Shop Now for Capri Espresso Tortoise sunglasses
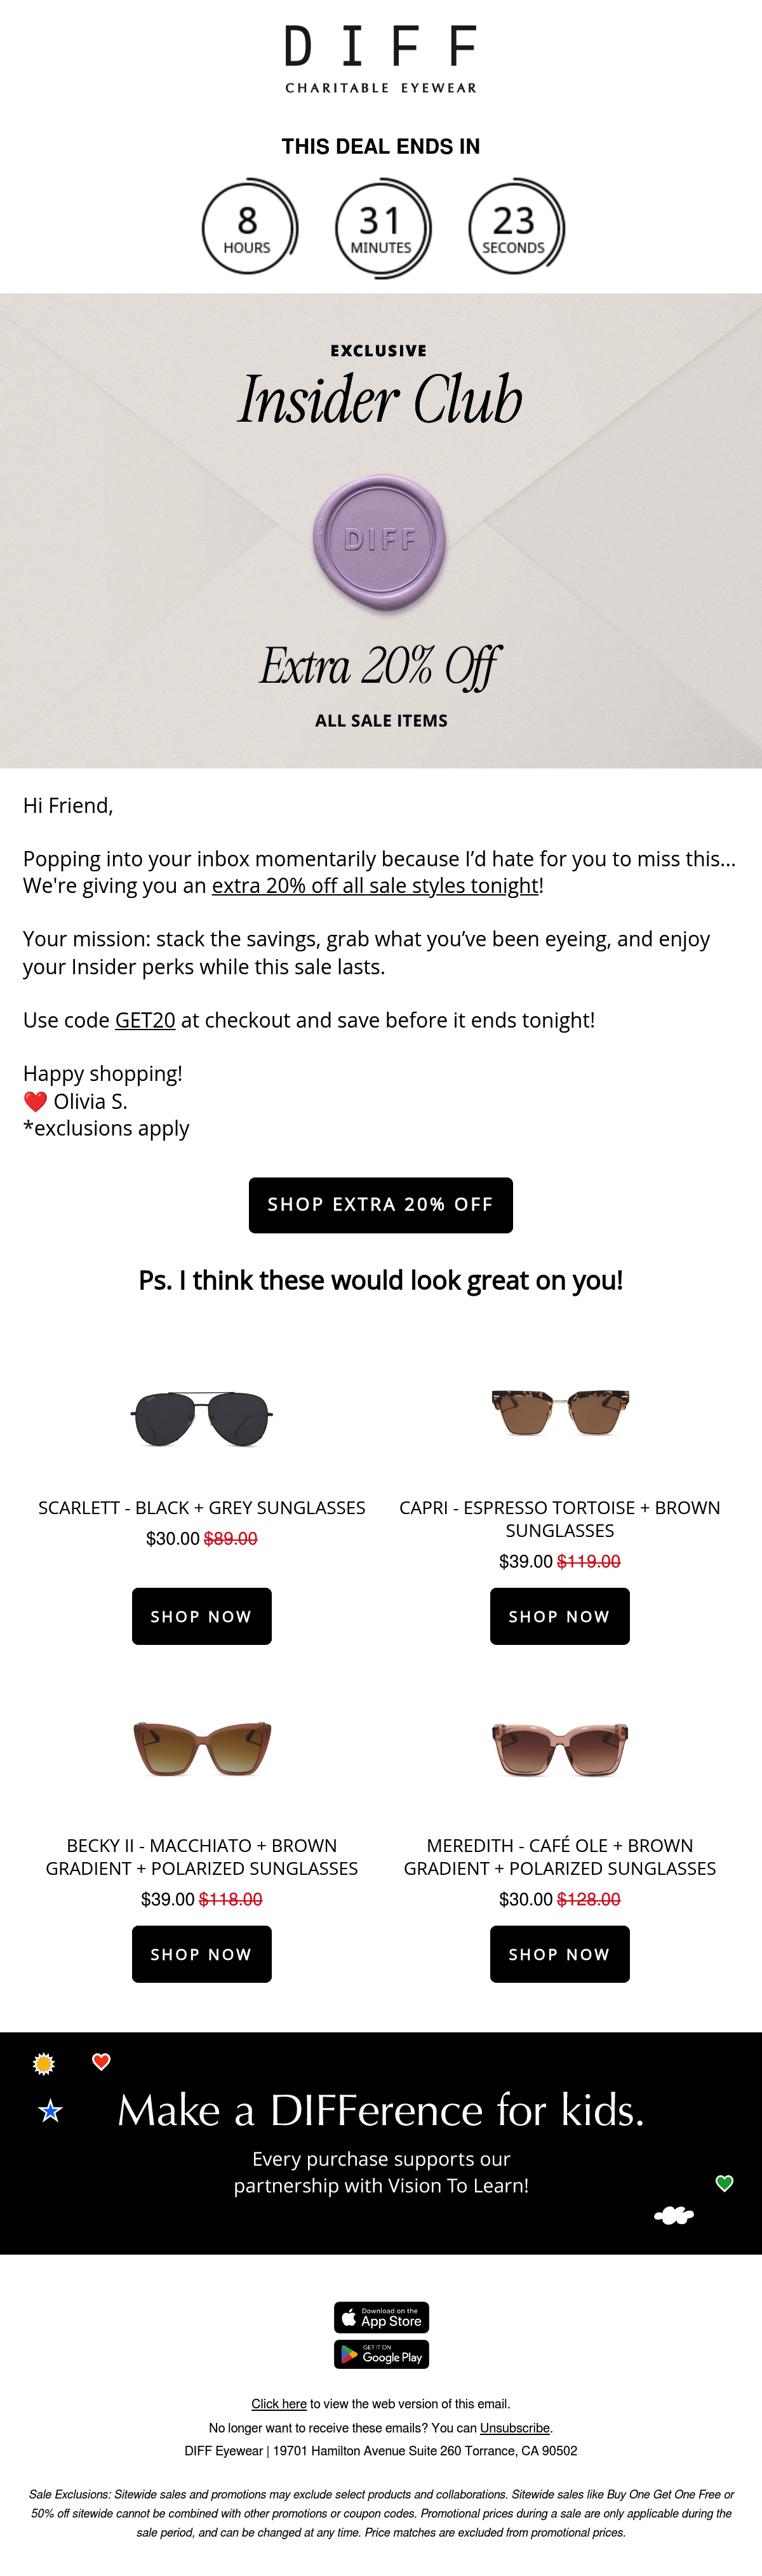The width and height of the screenshot is (762, 2576). 560,1616
